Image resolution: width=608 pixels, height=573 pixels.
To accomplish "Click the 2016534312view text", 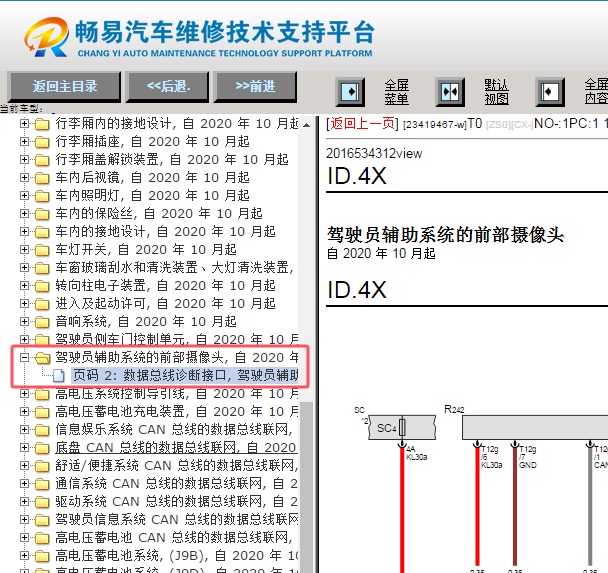I will pos(374,154).
